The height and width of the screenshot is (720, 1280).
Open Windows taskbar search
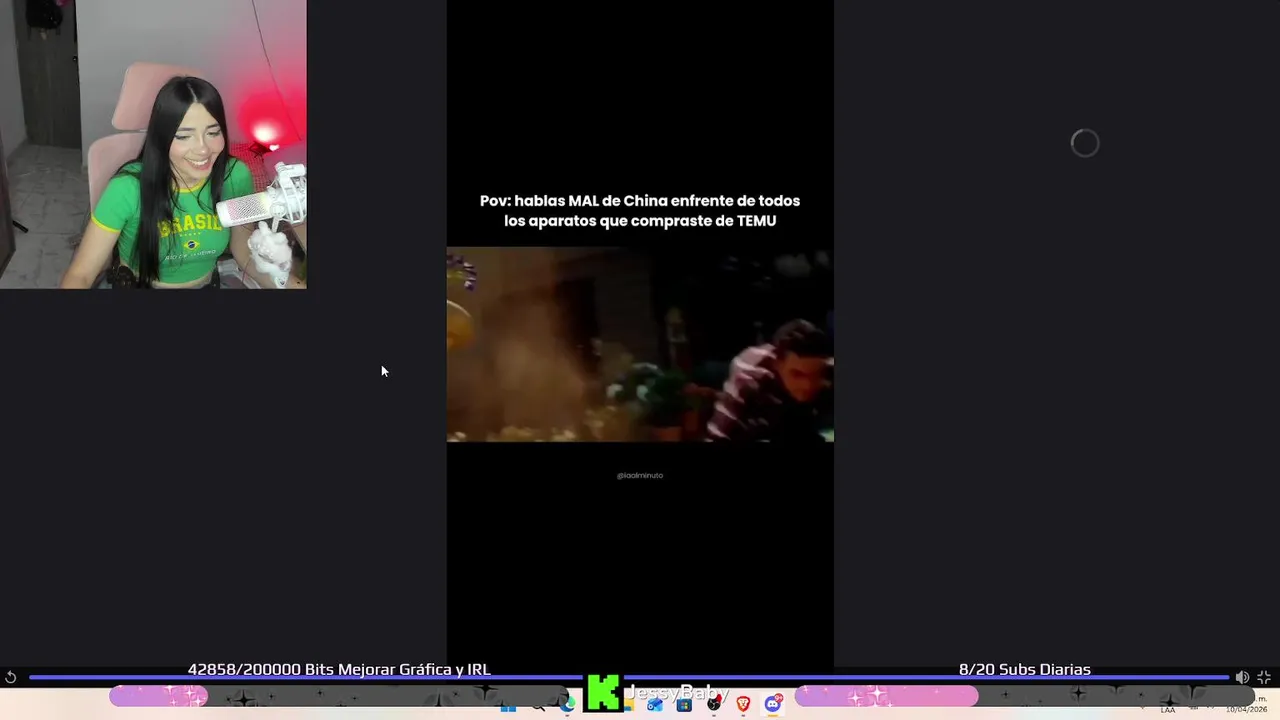(x=539, y=707)
